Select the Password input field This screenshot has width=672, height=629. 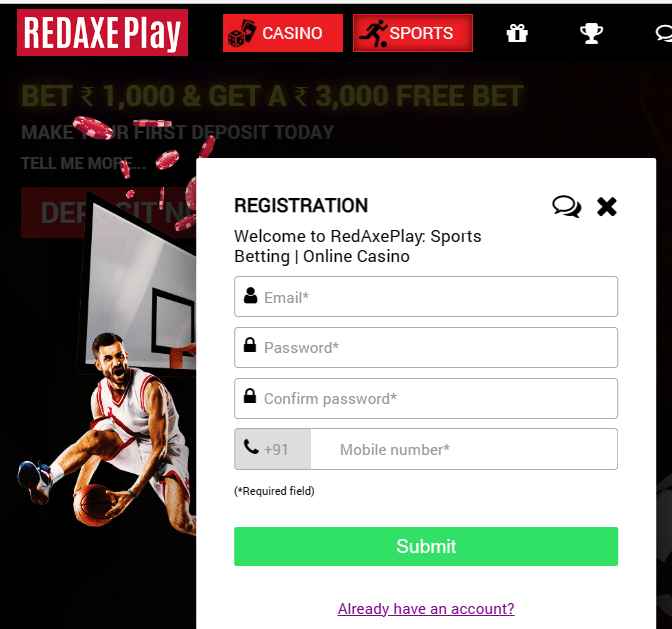coord(426,347)
